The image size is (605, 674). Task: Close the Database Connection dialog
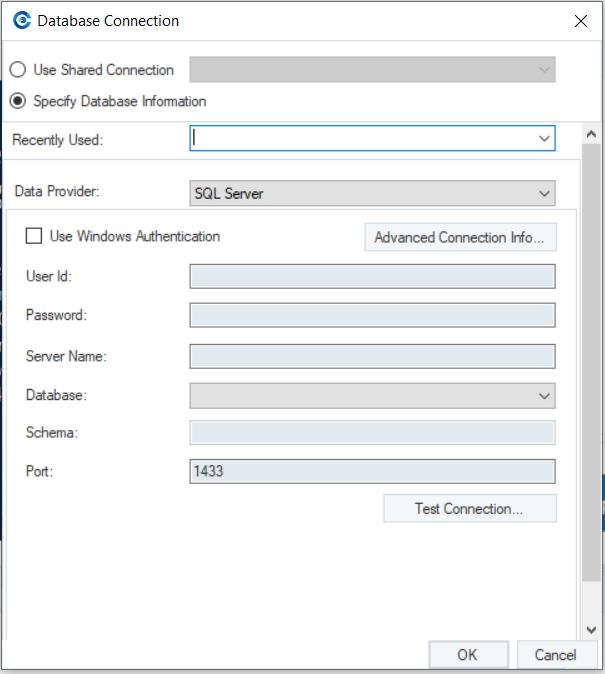pos(581,20)
